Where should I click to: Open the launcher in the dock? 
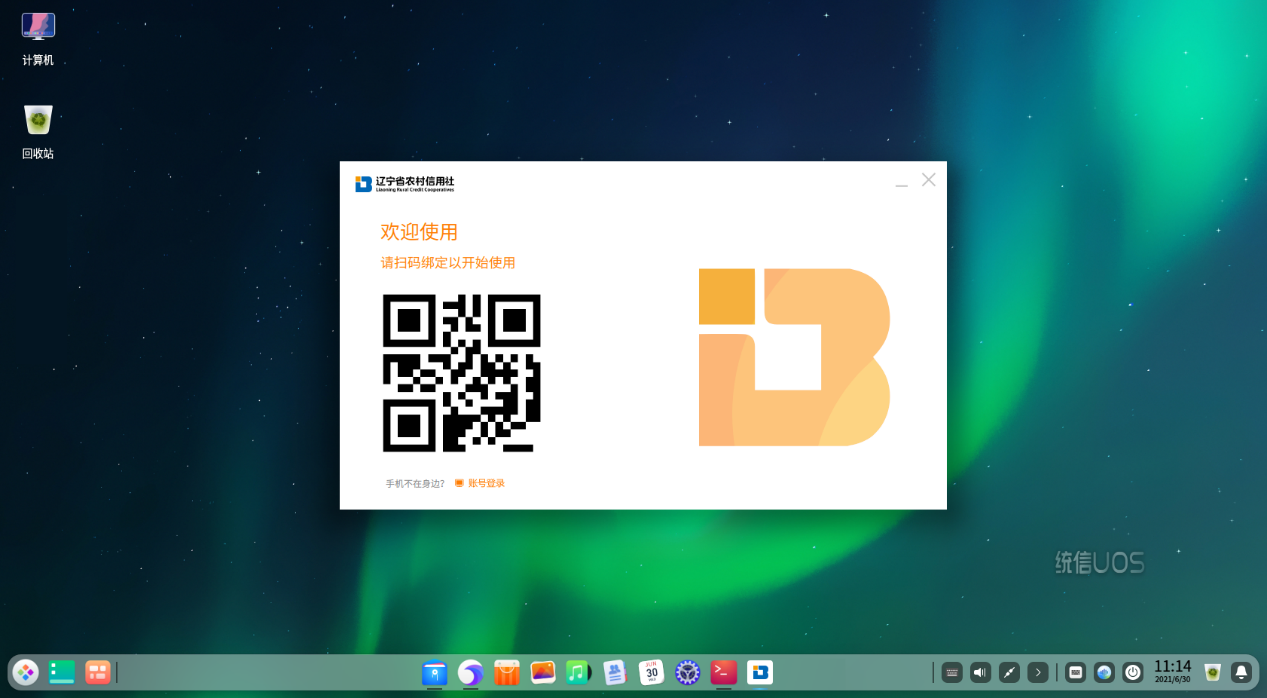point(26,672)
